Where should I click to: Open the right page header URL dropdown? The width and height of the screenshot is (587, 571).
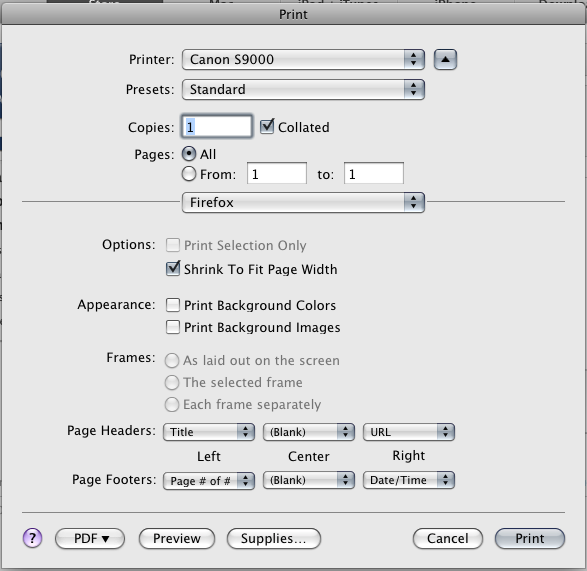click(409, 432)
